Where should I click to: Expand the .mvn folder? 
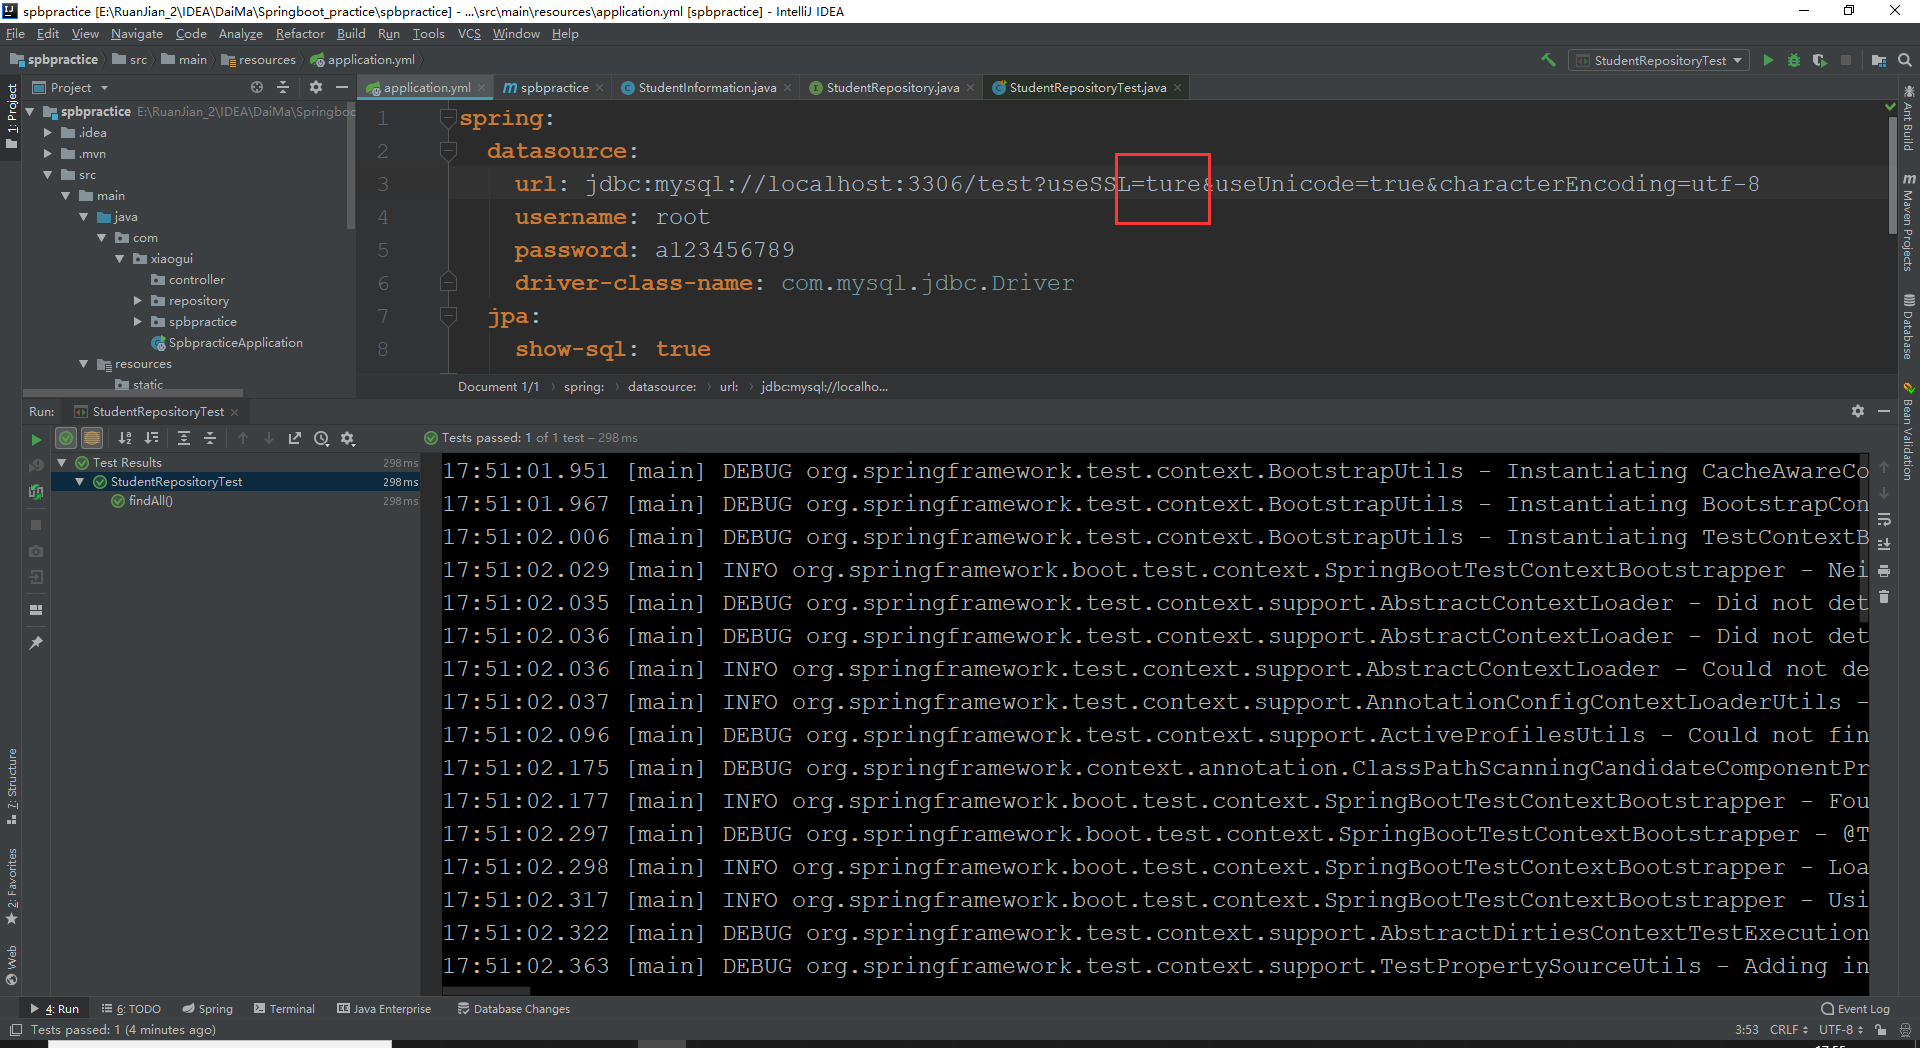point(47,154)
